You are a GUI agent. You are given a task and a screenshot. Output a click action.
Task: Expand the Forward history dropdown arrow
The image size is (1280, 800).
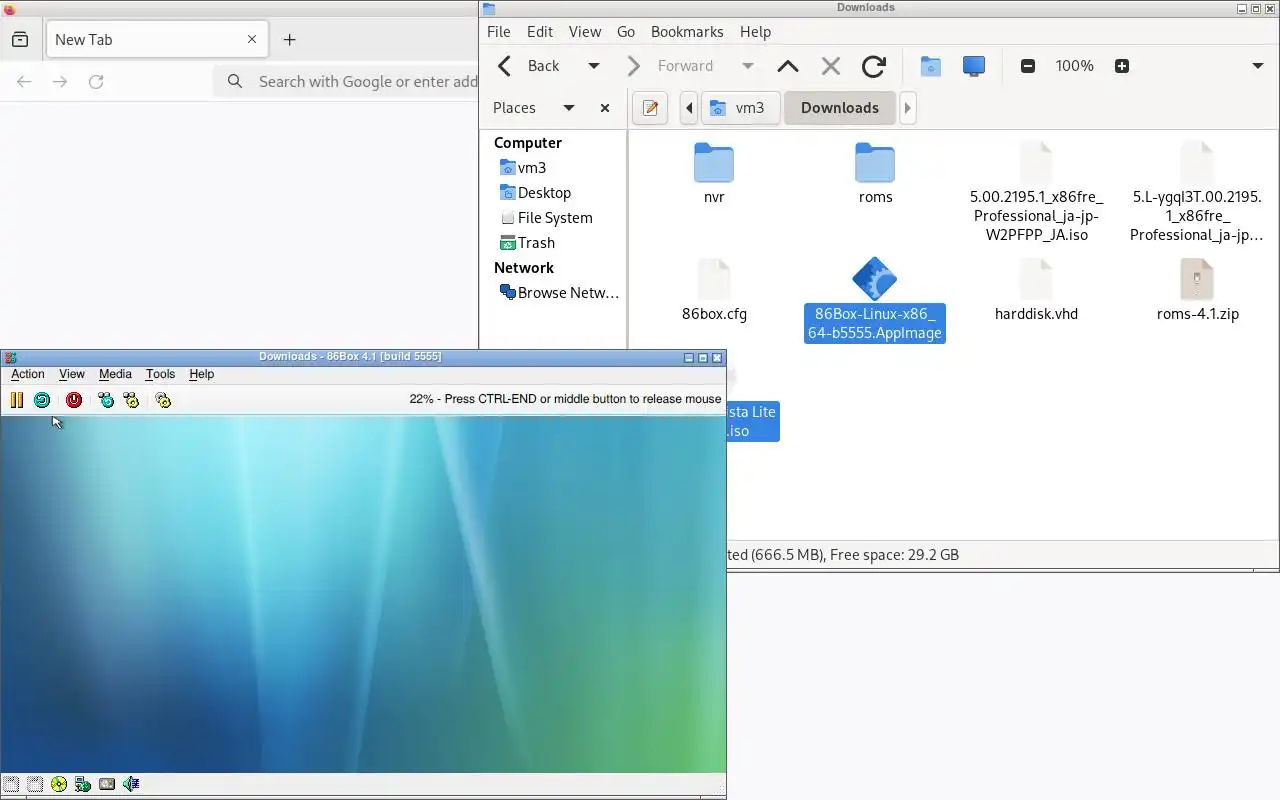click(747, 66)
